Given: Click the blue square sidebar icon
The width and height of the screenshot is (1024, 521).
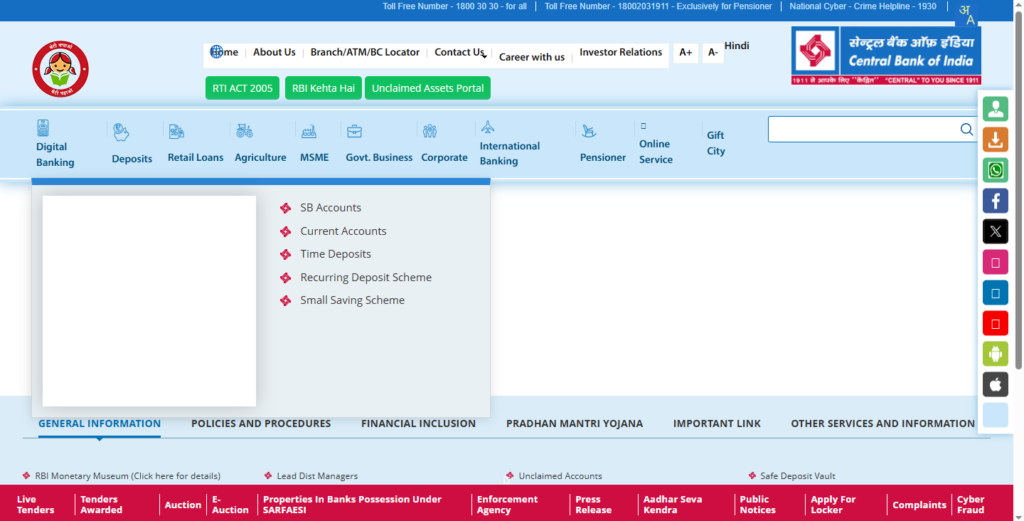Looking at the screenshot, I should (995, 292).
